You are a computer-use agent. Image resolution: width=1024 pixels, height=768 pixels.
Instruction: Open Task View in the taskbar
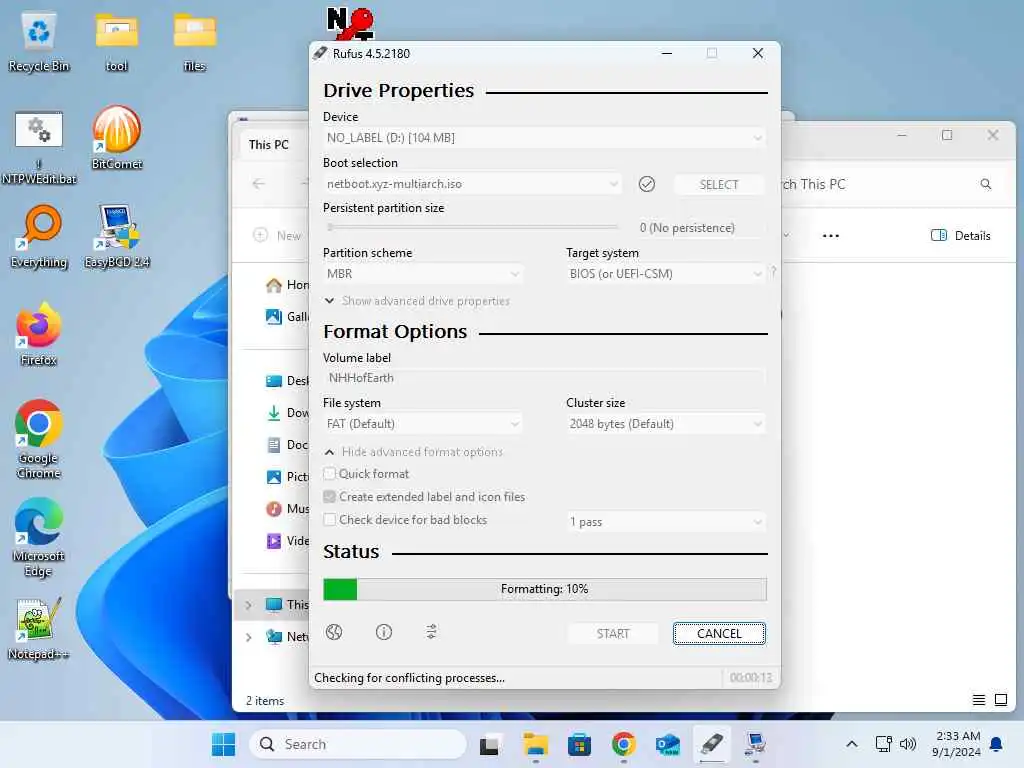(x=490, y=744)
